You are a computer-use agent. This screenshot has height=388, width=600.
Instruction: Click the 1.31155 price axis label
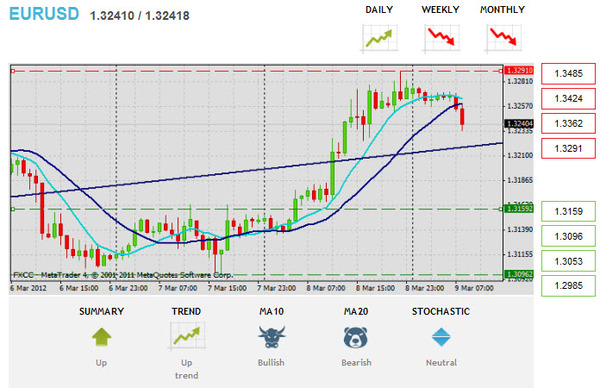520,254
